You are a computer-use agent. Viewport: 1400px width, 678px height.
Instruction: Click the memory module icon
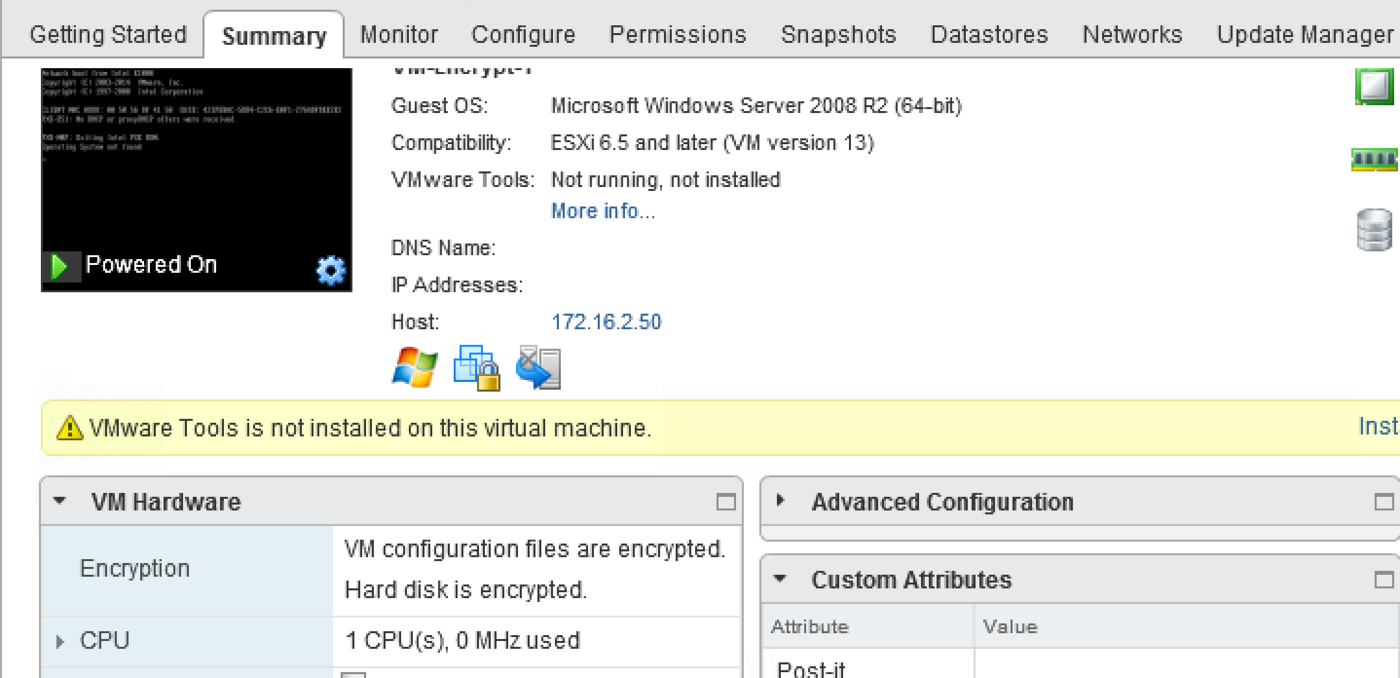click(1374, 158)
